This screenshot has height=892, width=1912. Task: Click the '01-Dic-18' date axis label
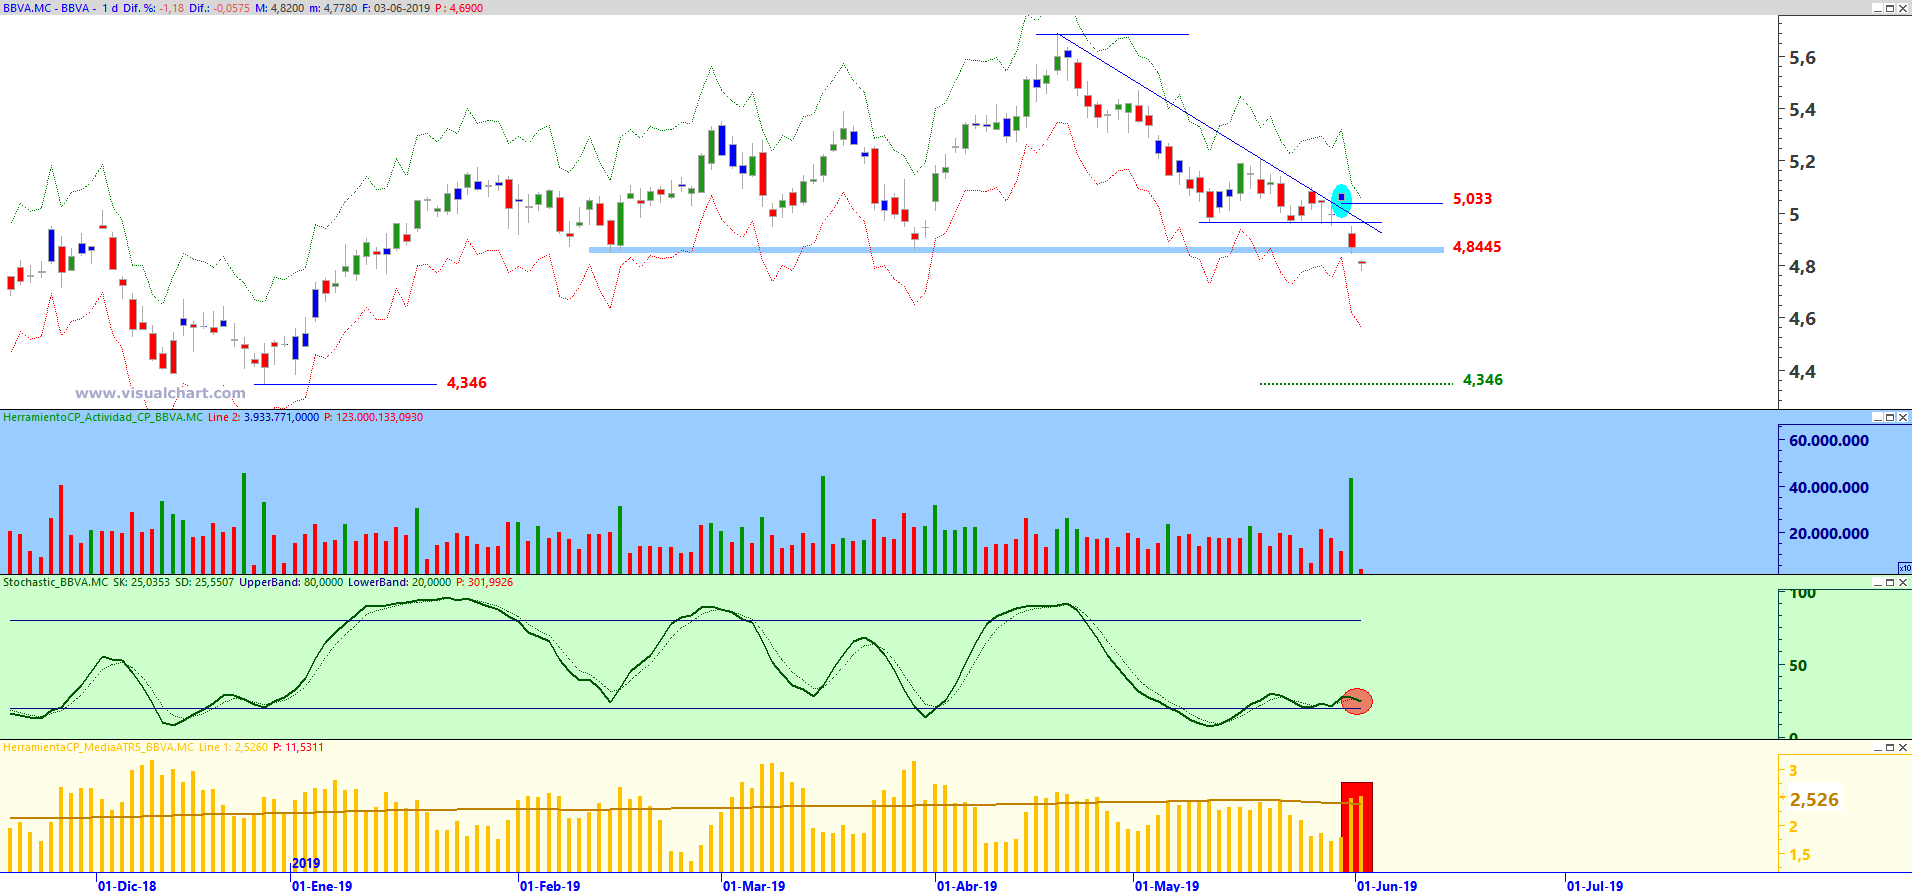point(127,886)
